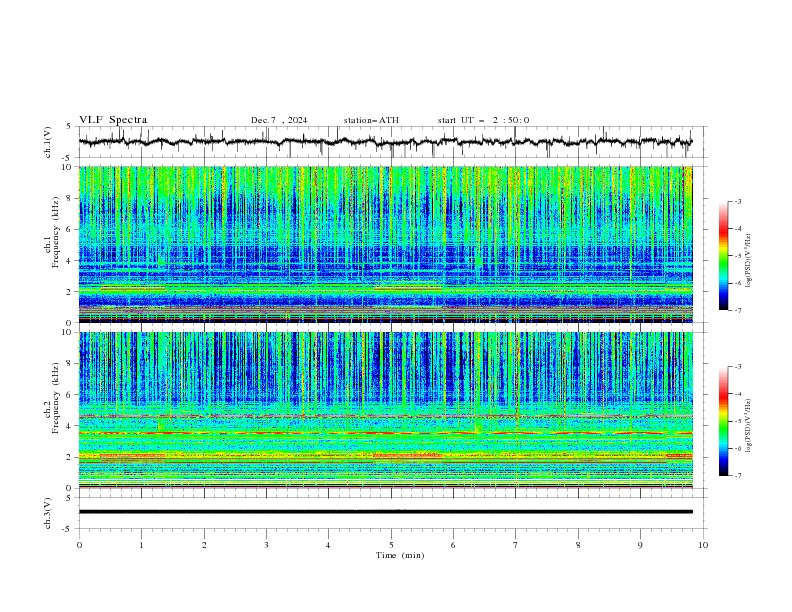Click the 'start UT = 2:50:0' label
Image resolution: width=792 pixels, height=612 pixels.
483,120
